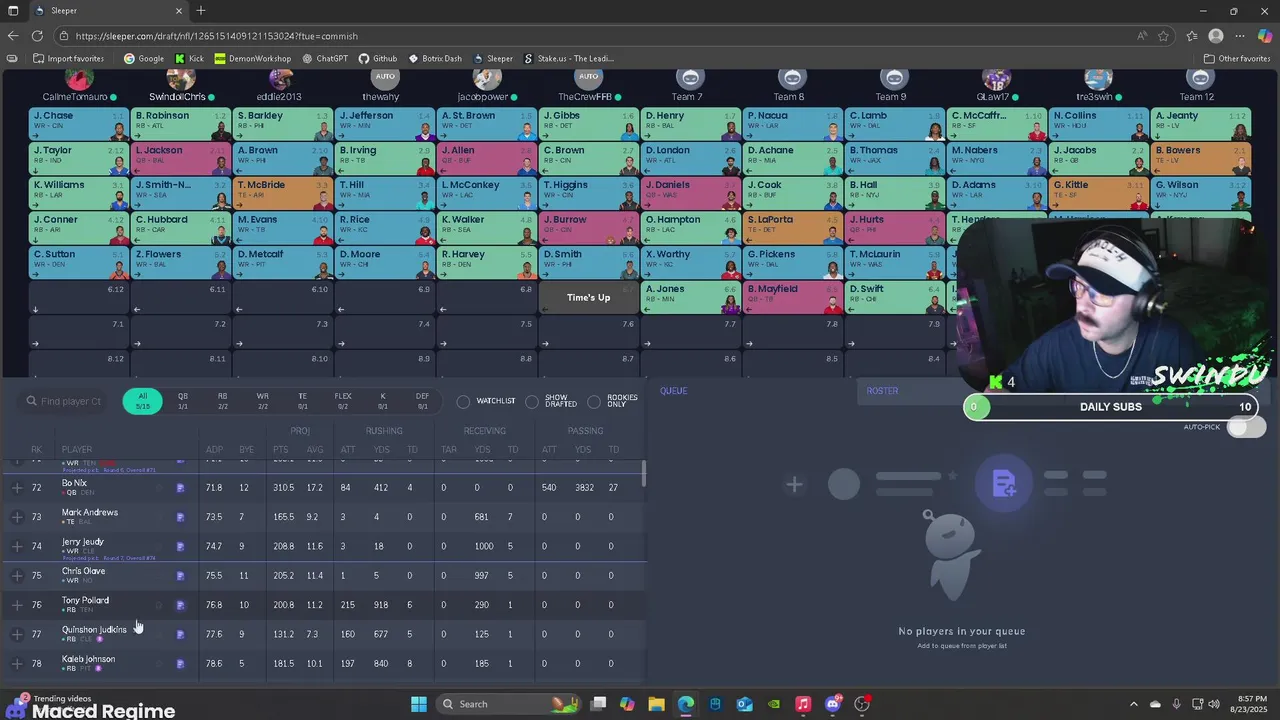Open the Windows Start menu
1280x720 pixels.
pyautogui.click(x=419, y=704)
